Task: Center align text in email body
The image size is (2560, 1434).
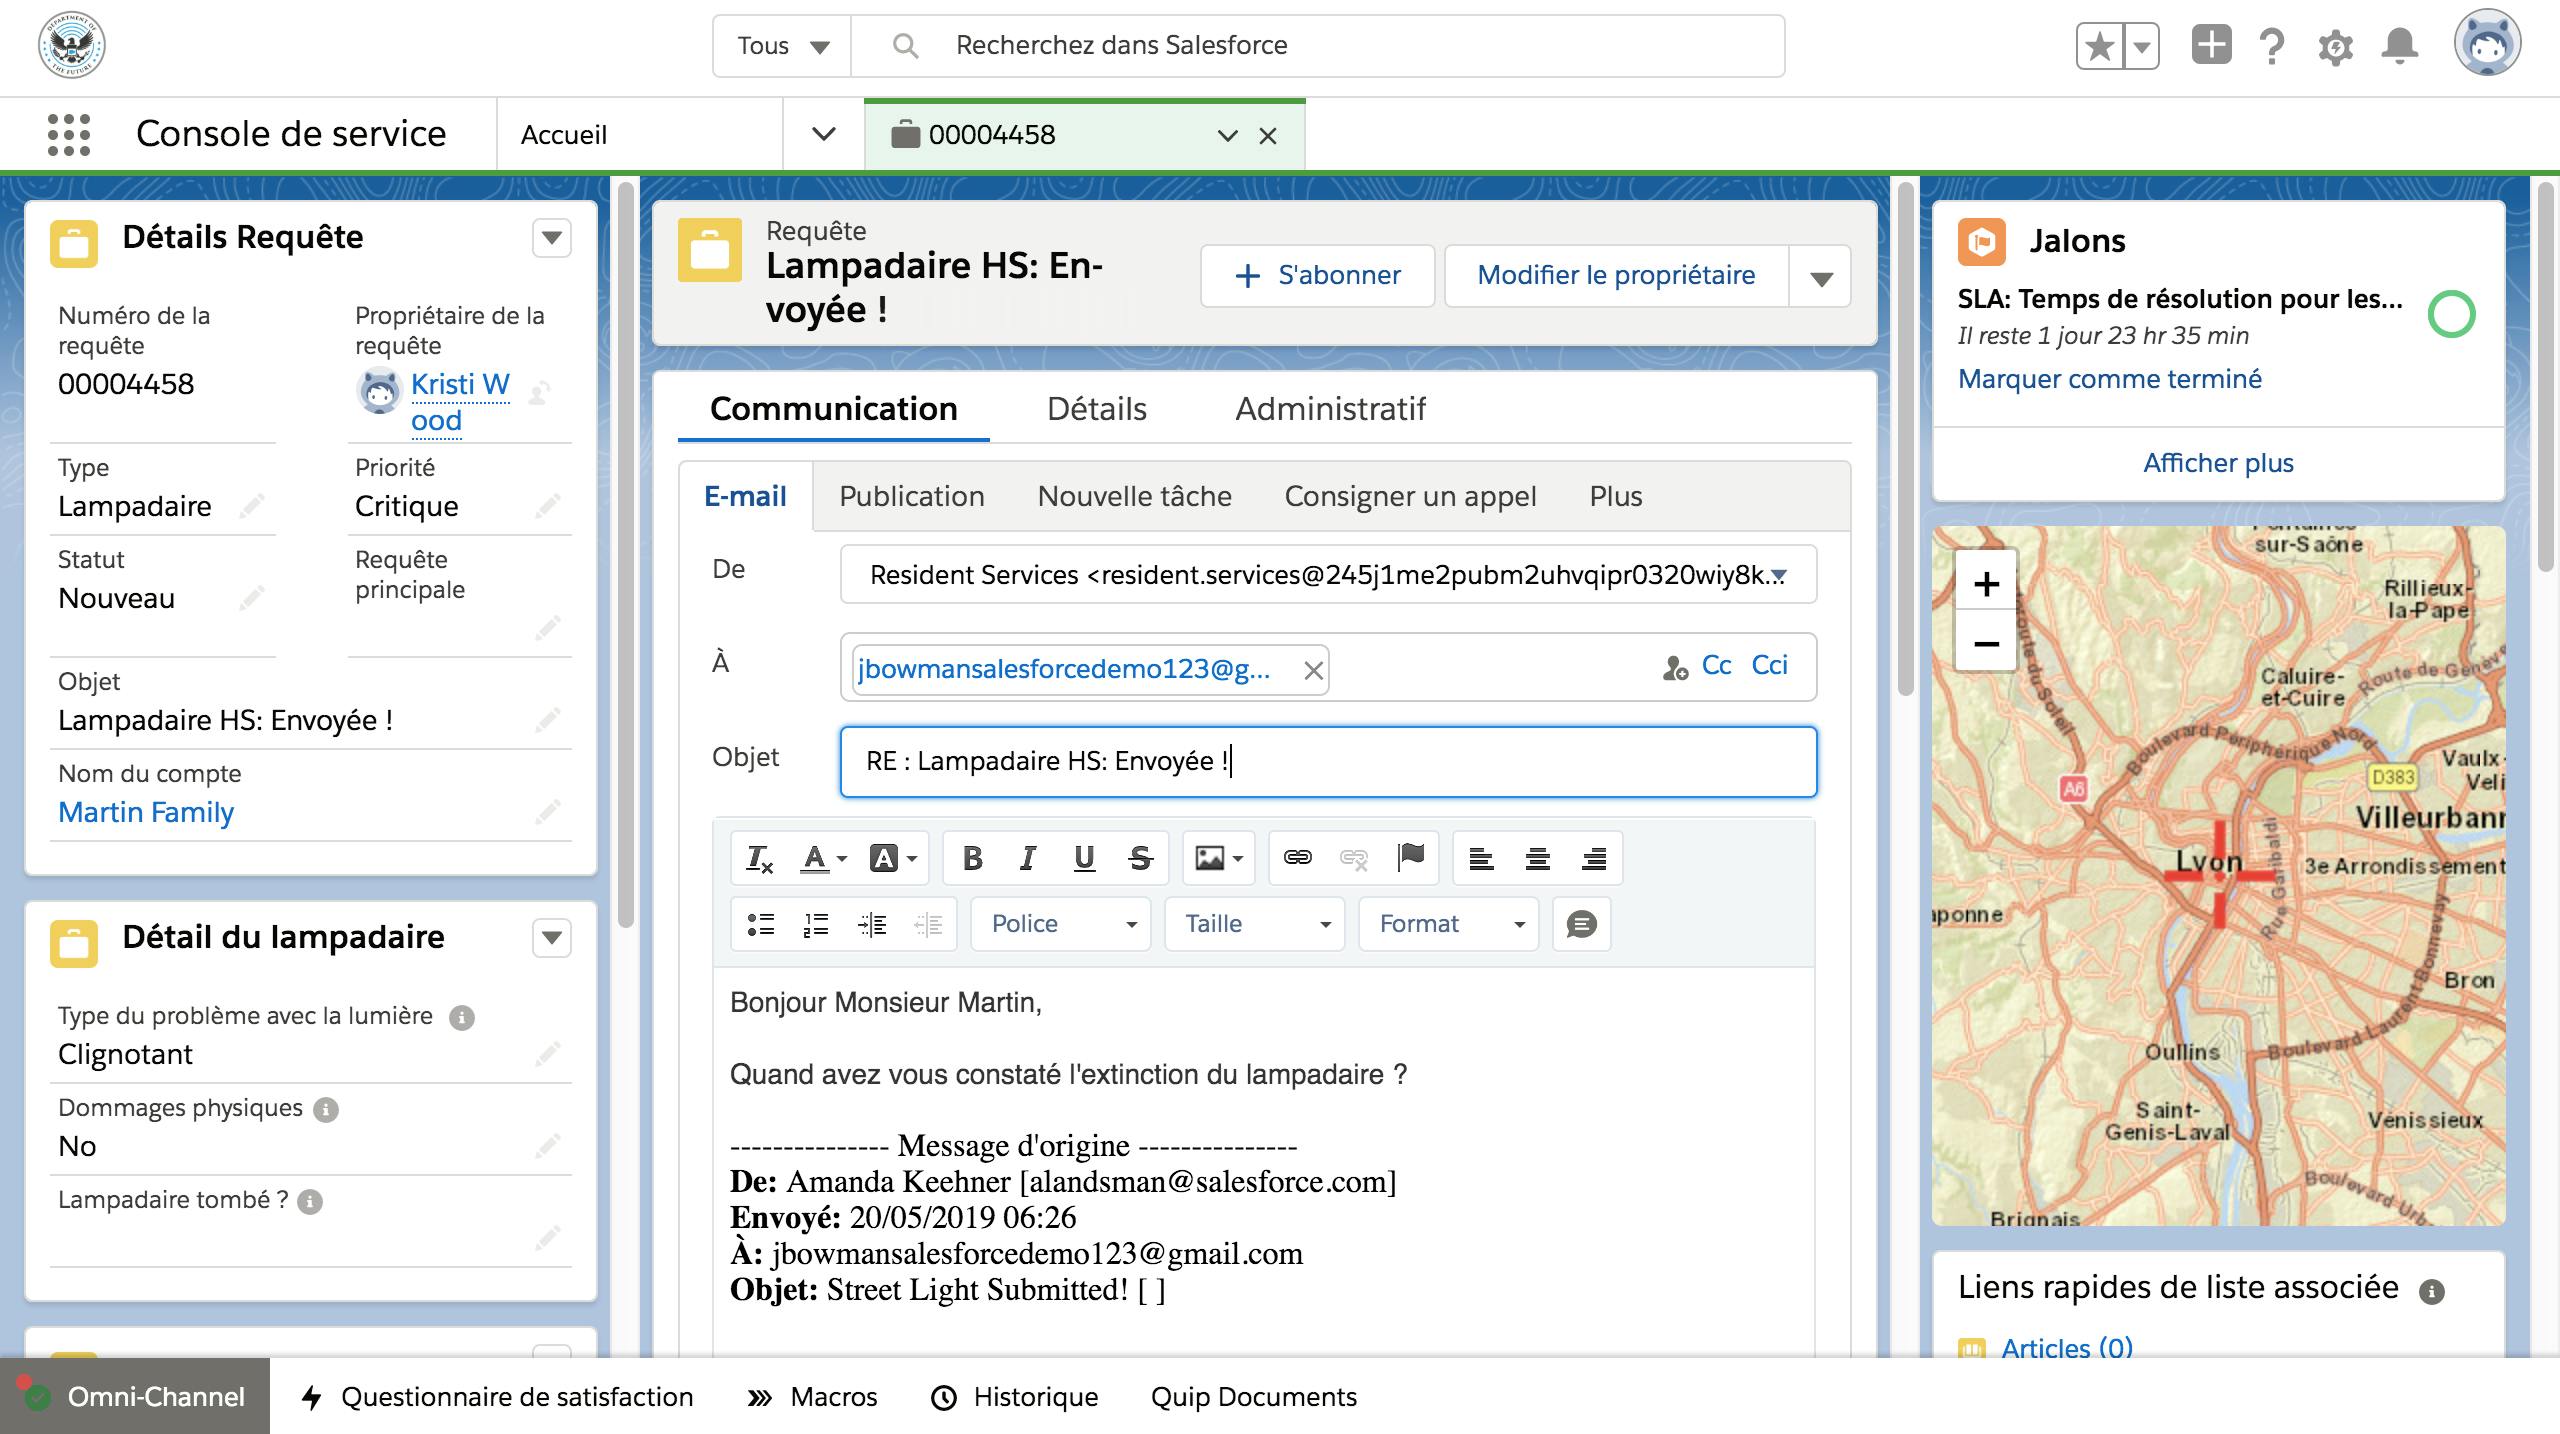Action: point(1538,858)
